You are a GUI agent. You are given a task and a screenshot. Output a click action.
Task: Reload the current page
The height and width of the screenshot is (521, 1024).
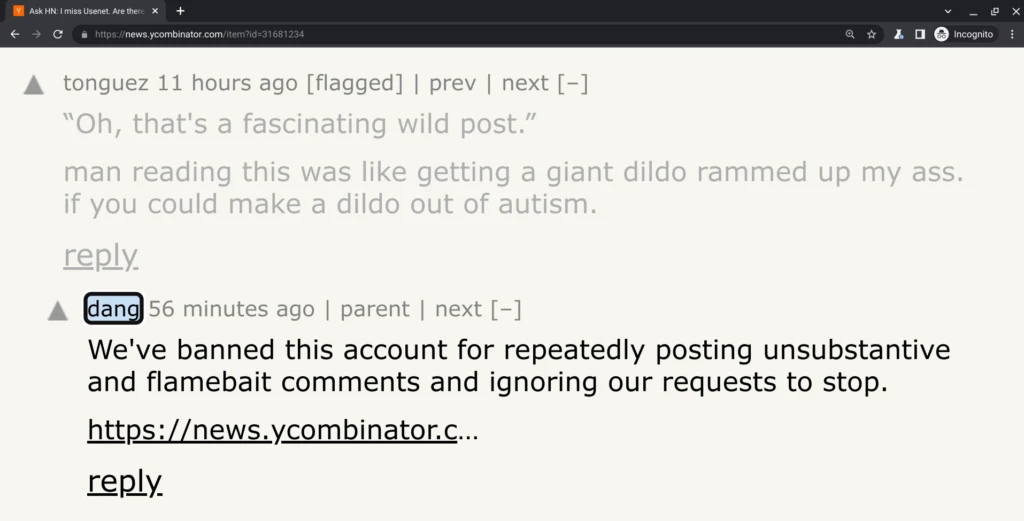(58, 34)
